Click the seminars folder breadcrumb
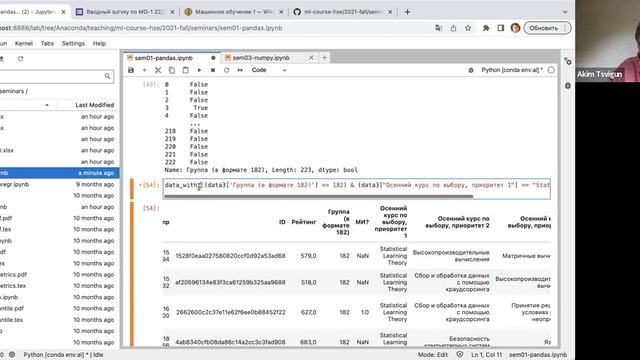The height and width of the screenshot is (360, 640). 12,91
